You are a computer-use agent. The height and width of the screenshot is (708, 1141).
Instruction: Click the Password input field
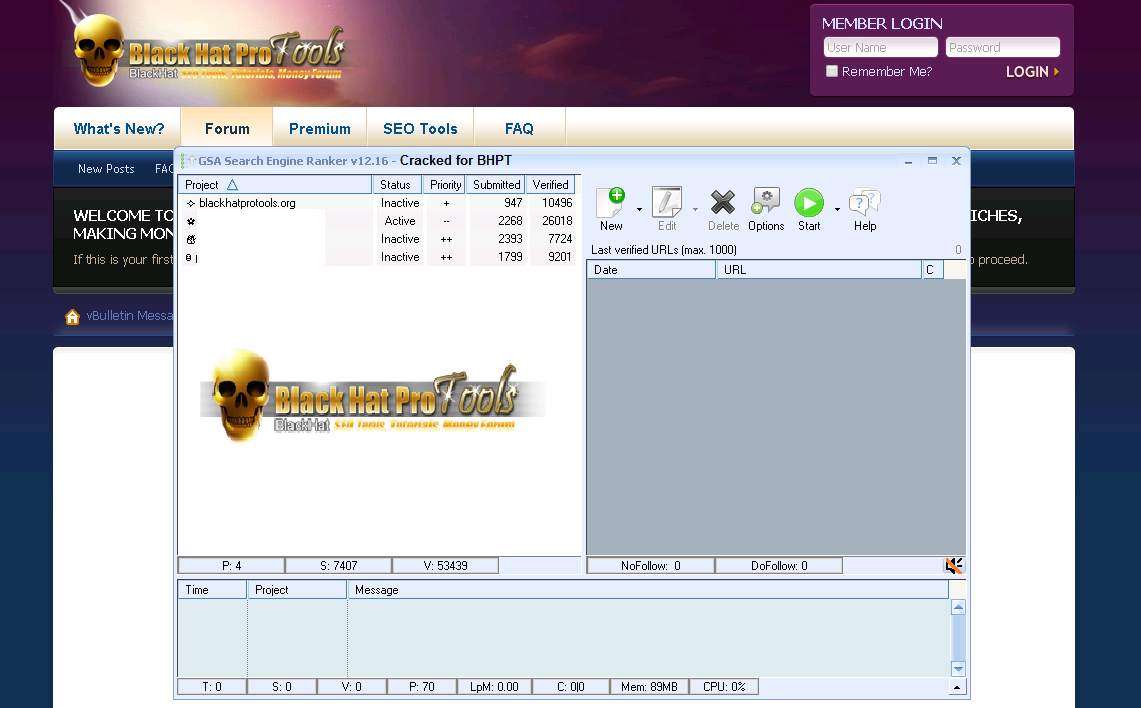1003,47
